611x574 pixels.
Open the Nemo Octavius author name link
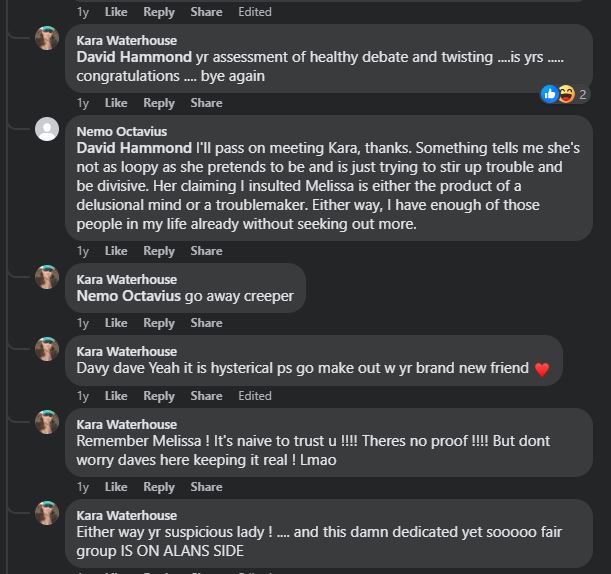tap(122, 131)
